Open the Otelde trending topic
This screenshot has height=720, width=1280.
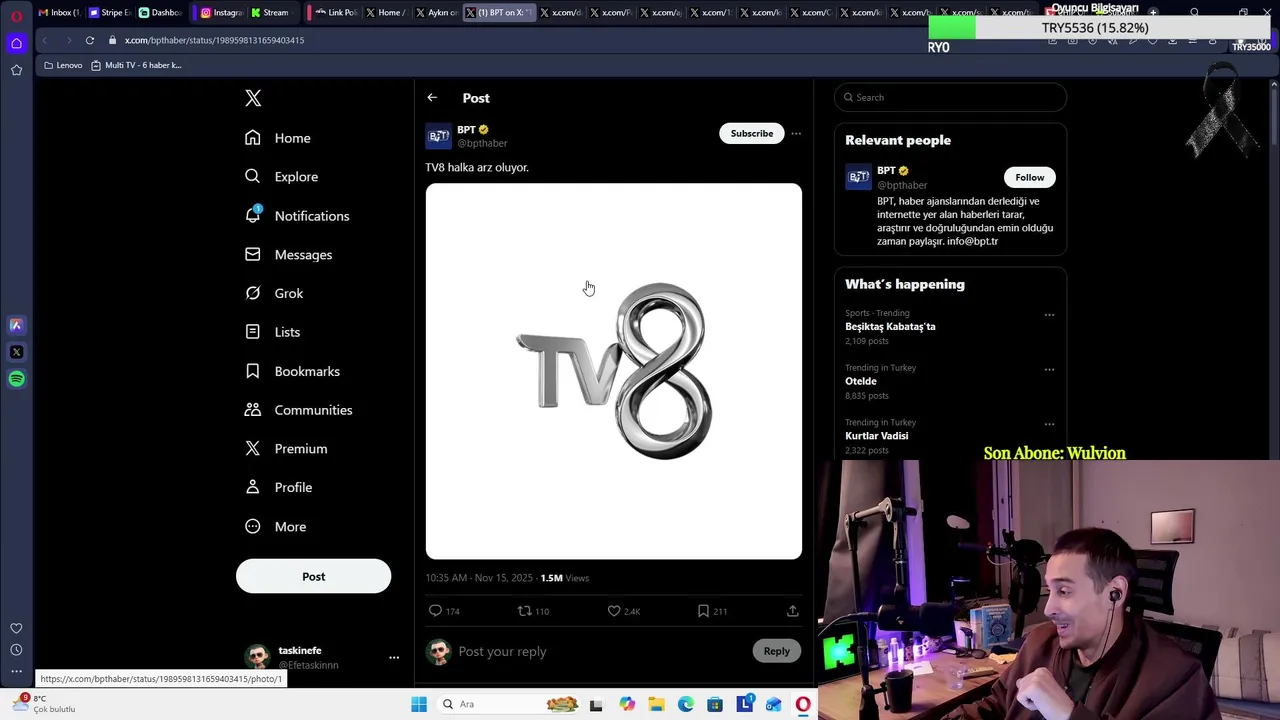click(x=861, y=381)
